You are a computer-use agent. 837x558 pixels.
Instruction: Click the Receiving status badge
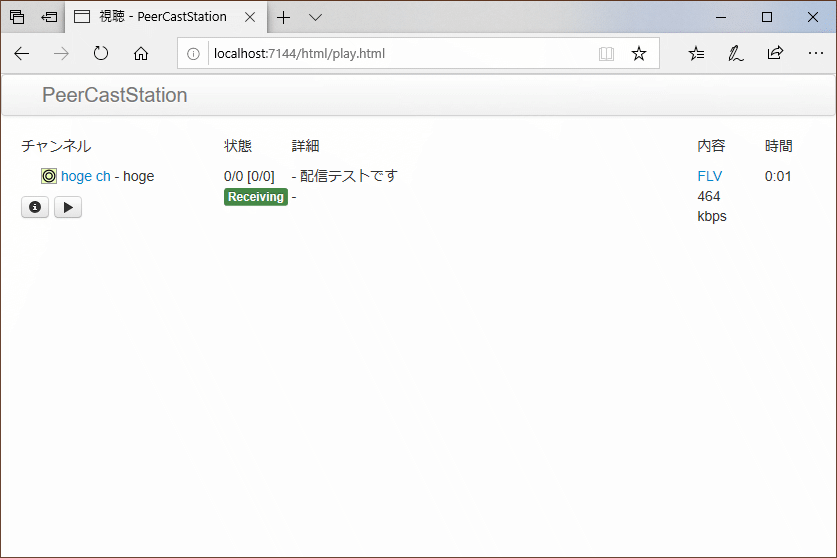point(256,197)
